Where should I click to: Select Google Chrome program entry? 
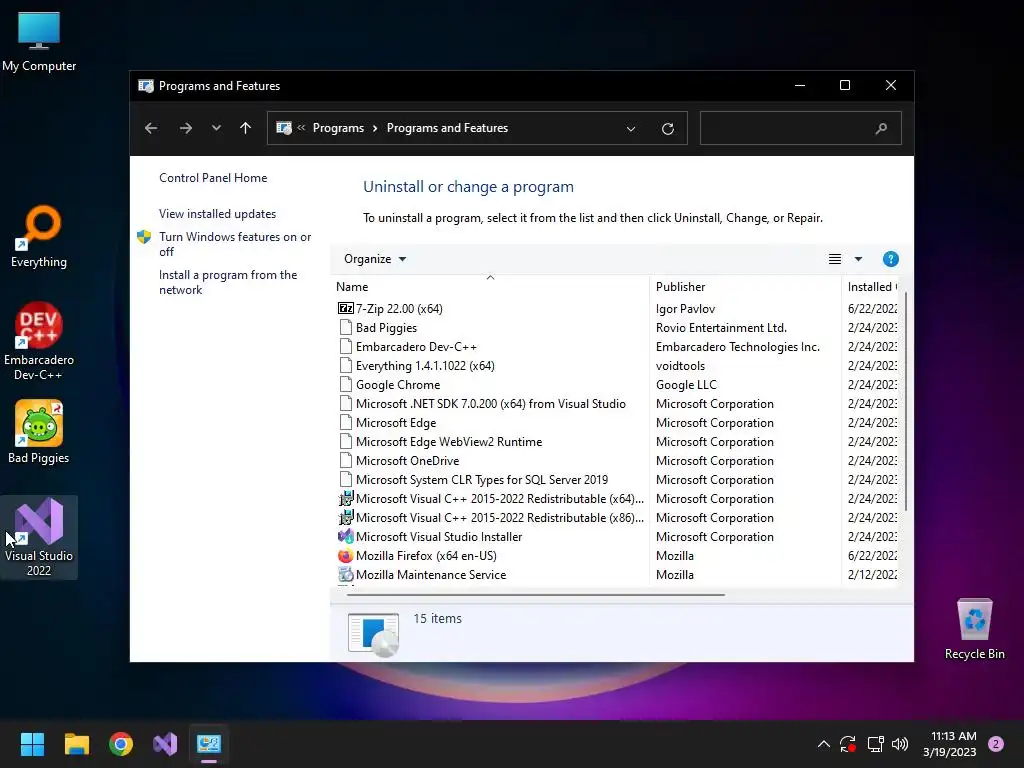[x=398, y=384]
